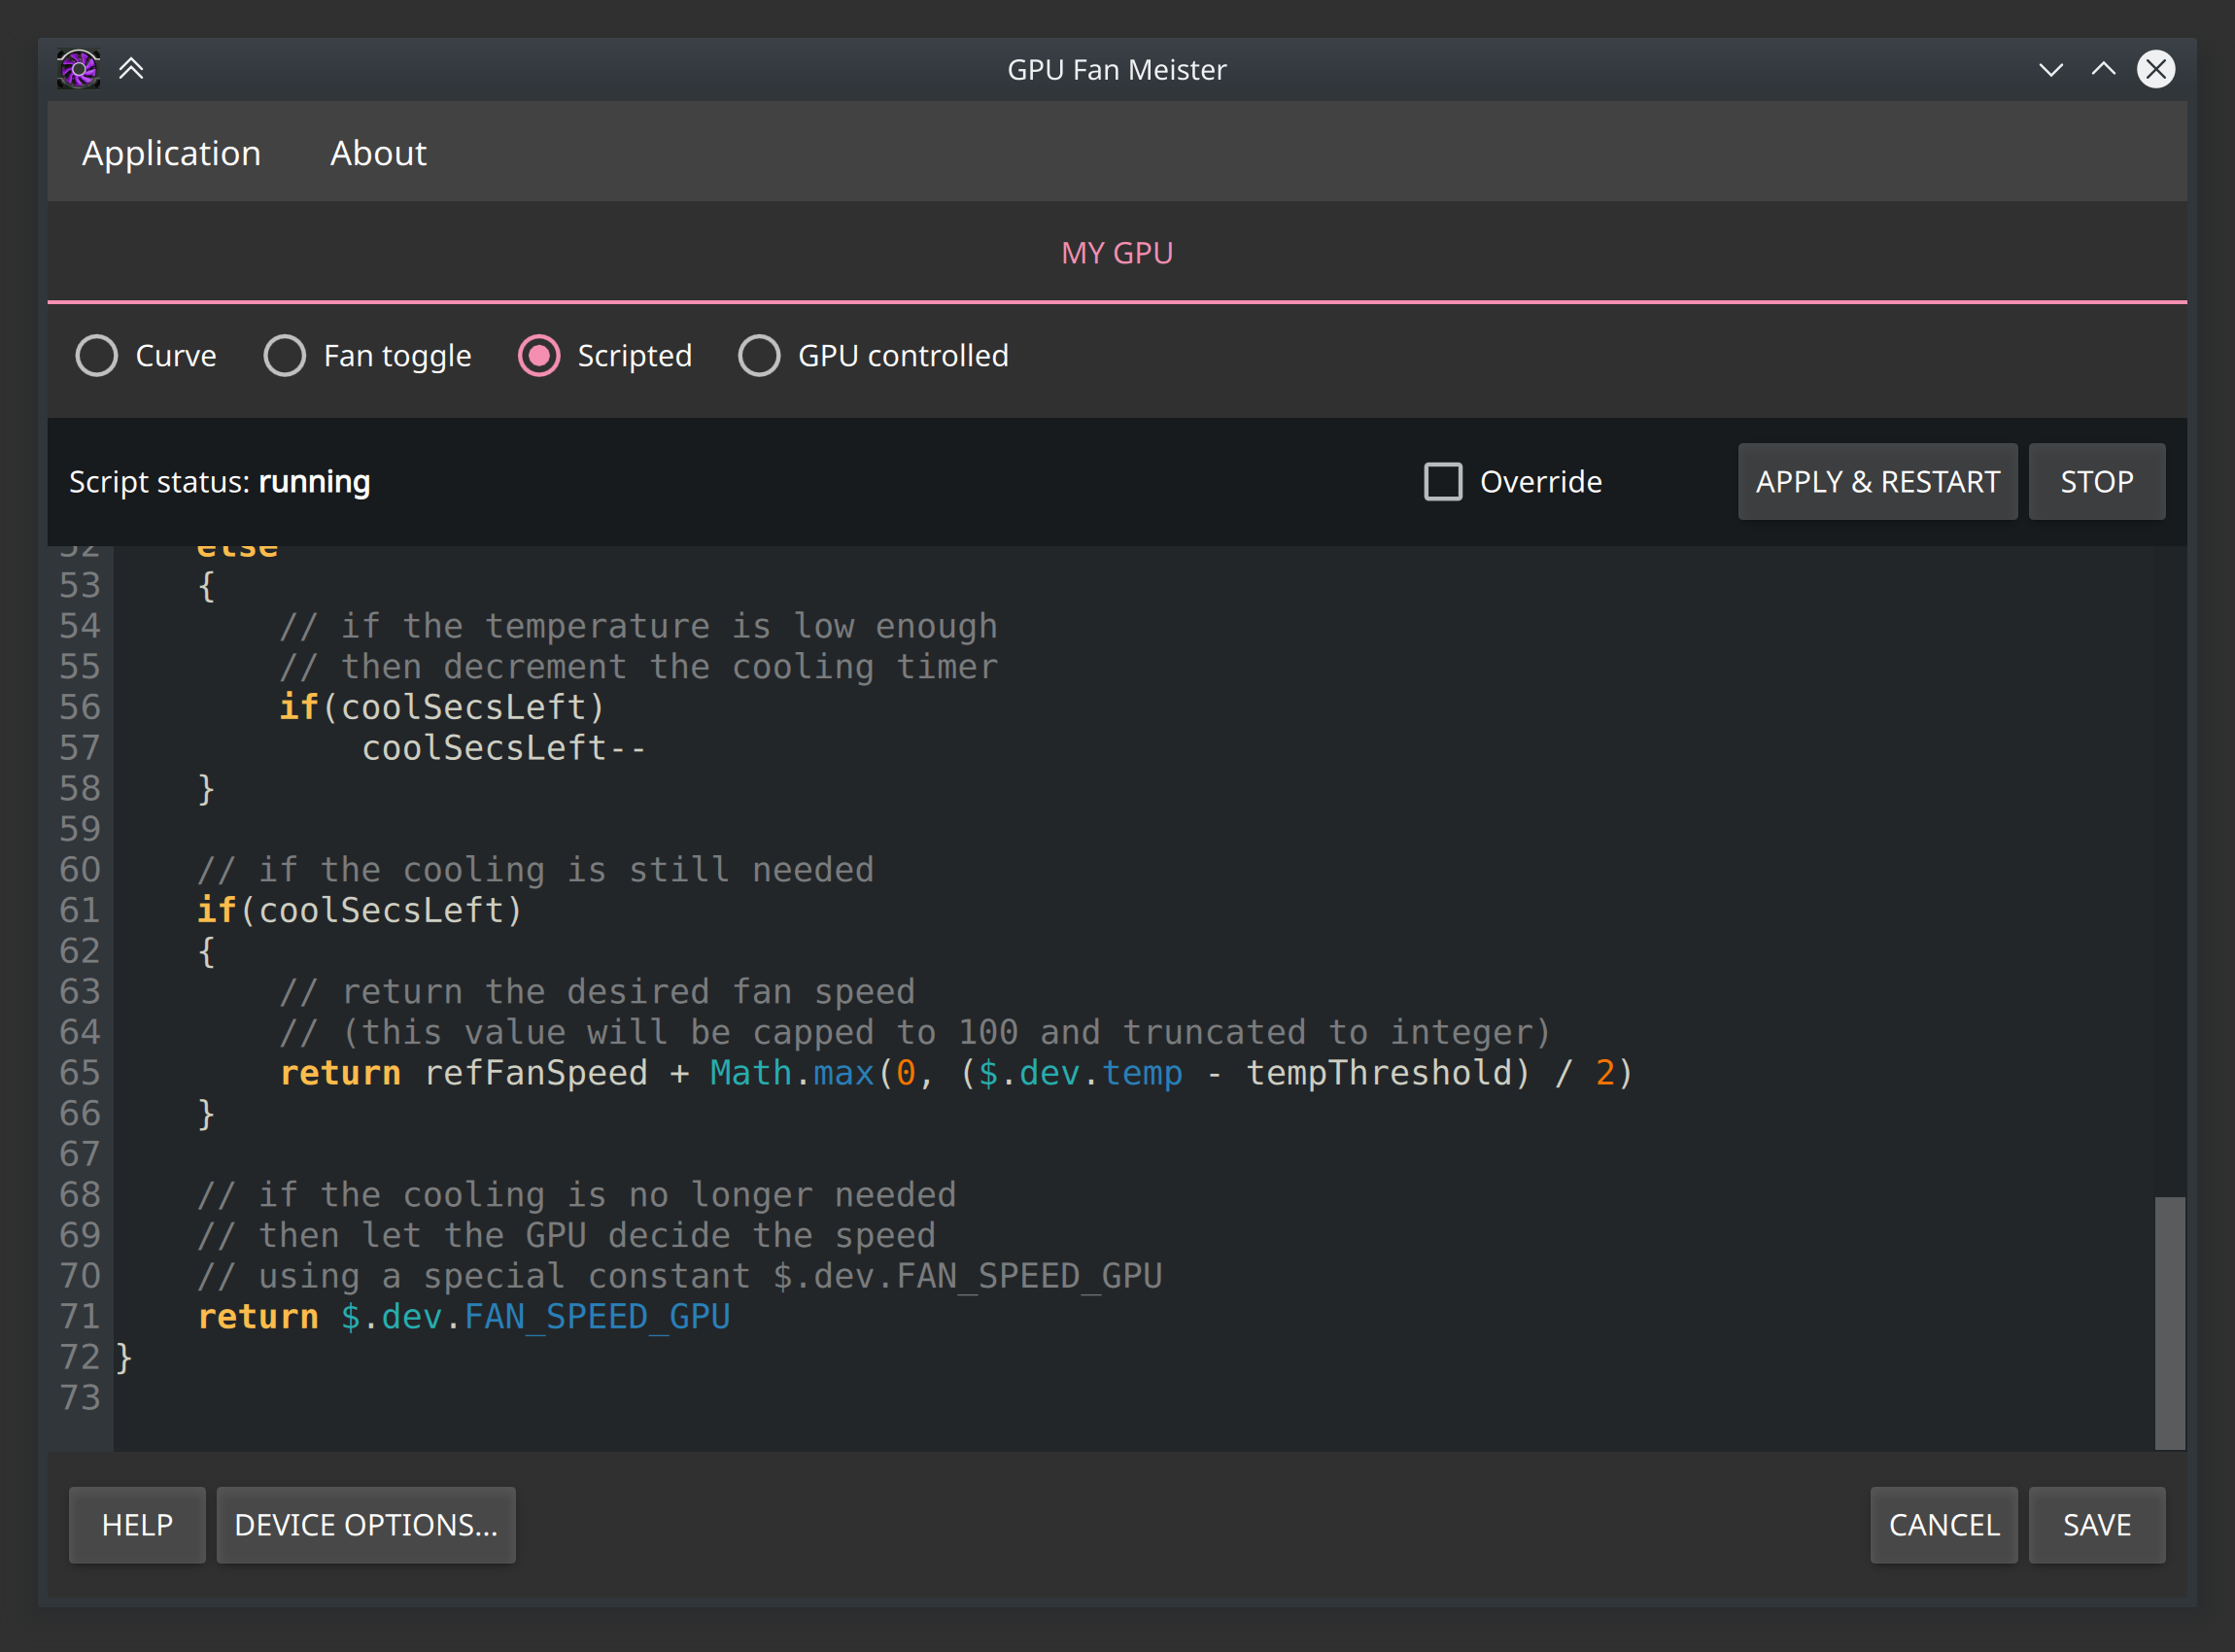Viewport: 2235px width, 1652px height.
Task: Click the SAVE button
Action: point(2097,1524)
